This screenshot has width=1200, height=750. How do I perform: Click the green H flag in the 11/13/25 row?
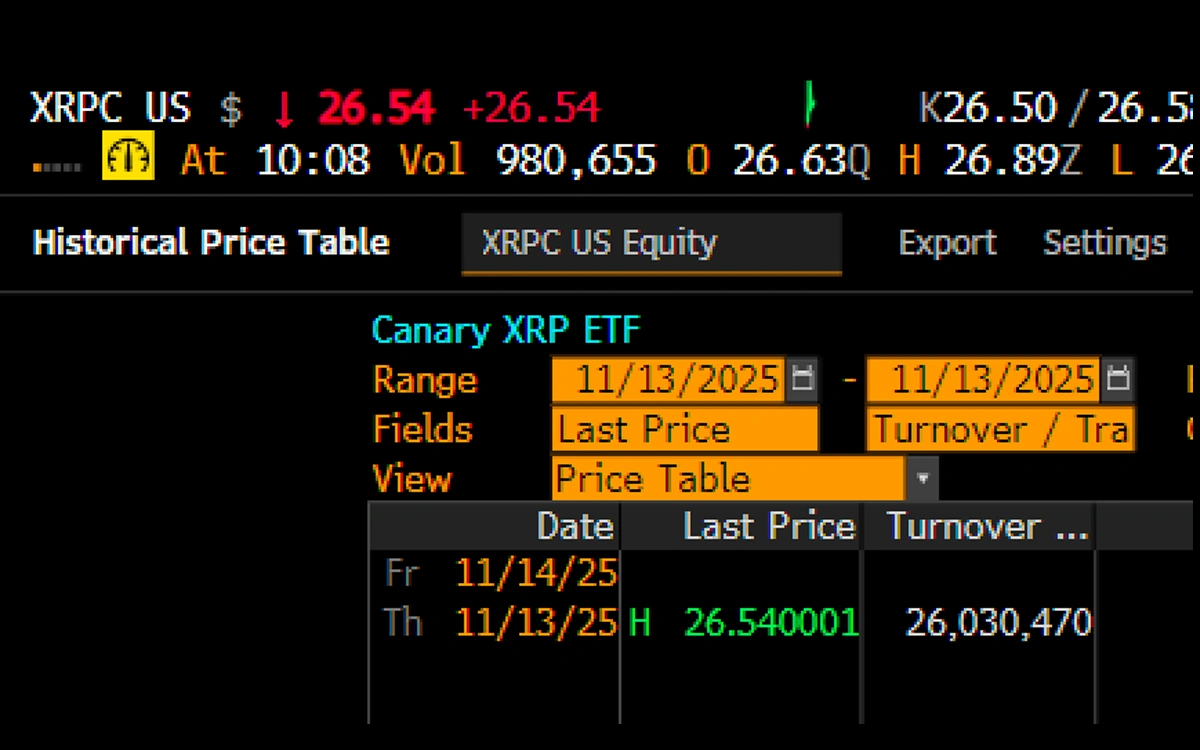[x=639, y=623]
